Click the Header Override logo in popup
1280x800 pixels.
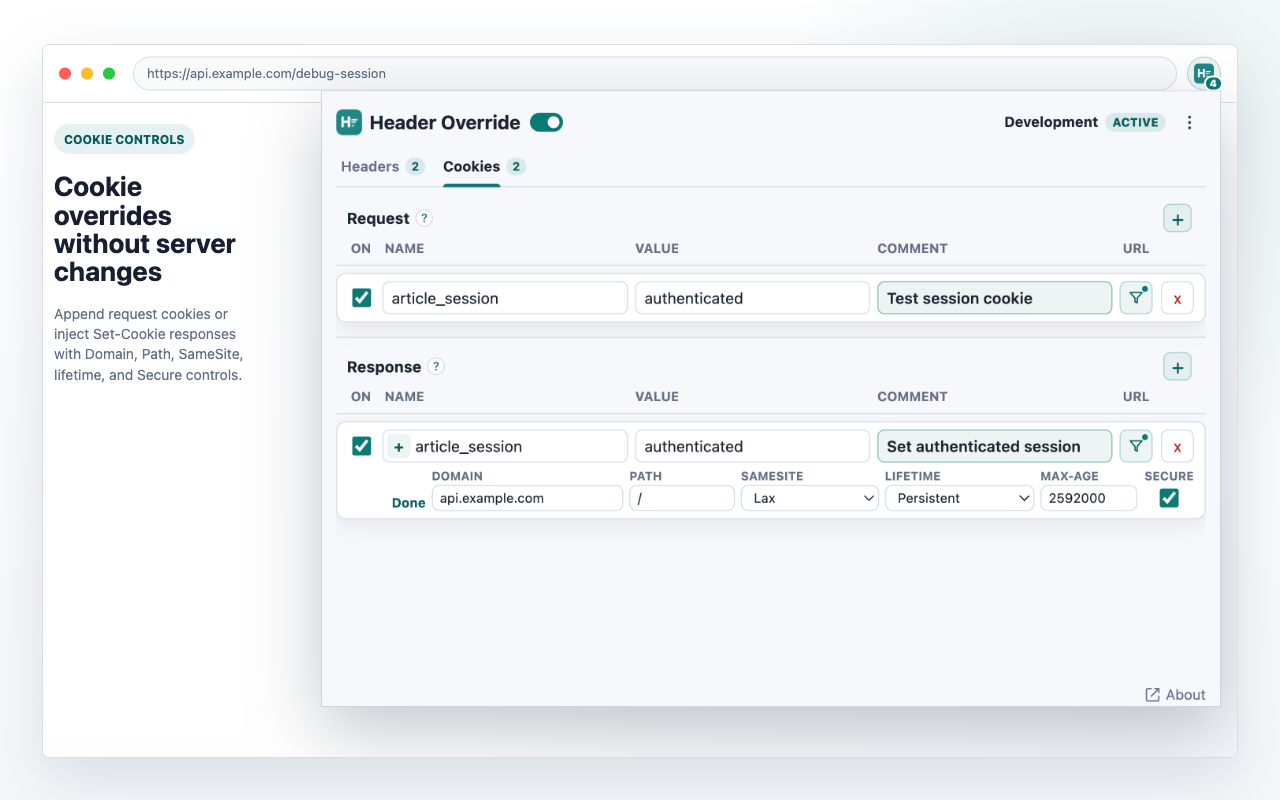coord(349,122)
